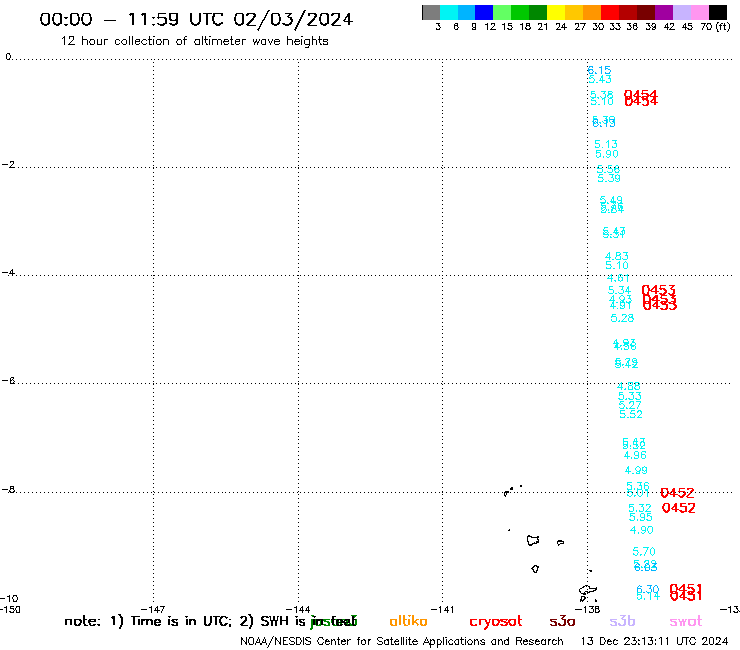The width and height of the screenshot is (740, 650).
Task: Click the wave height value 5.39
Action: (x=608, y=178)
